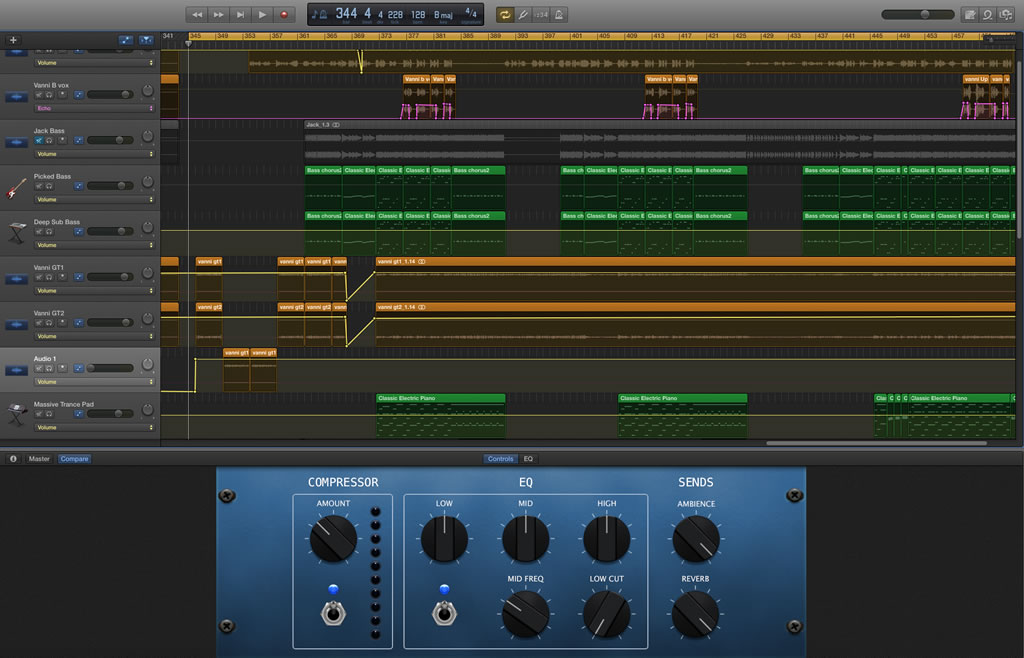Switch to the EQ tab
The width and height of the screenshot is (1024, 658).
click(528, 459)
